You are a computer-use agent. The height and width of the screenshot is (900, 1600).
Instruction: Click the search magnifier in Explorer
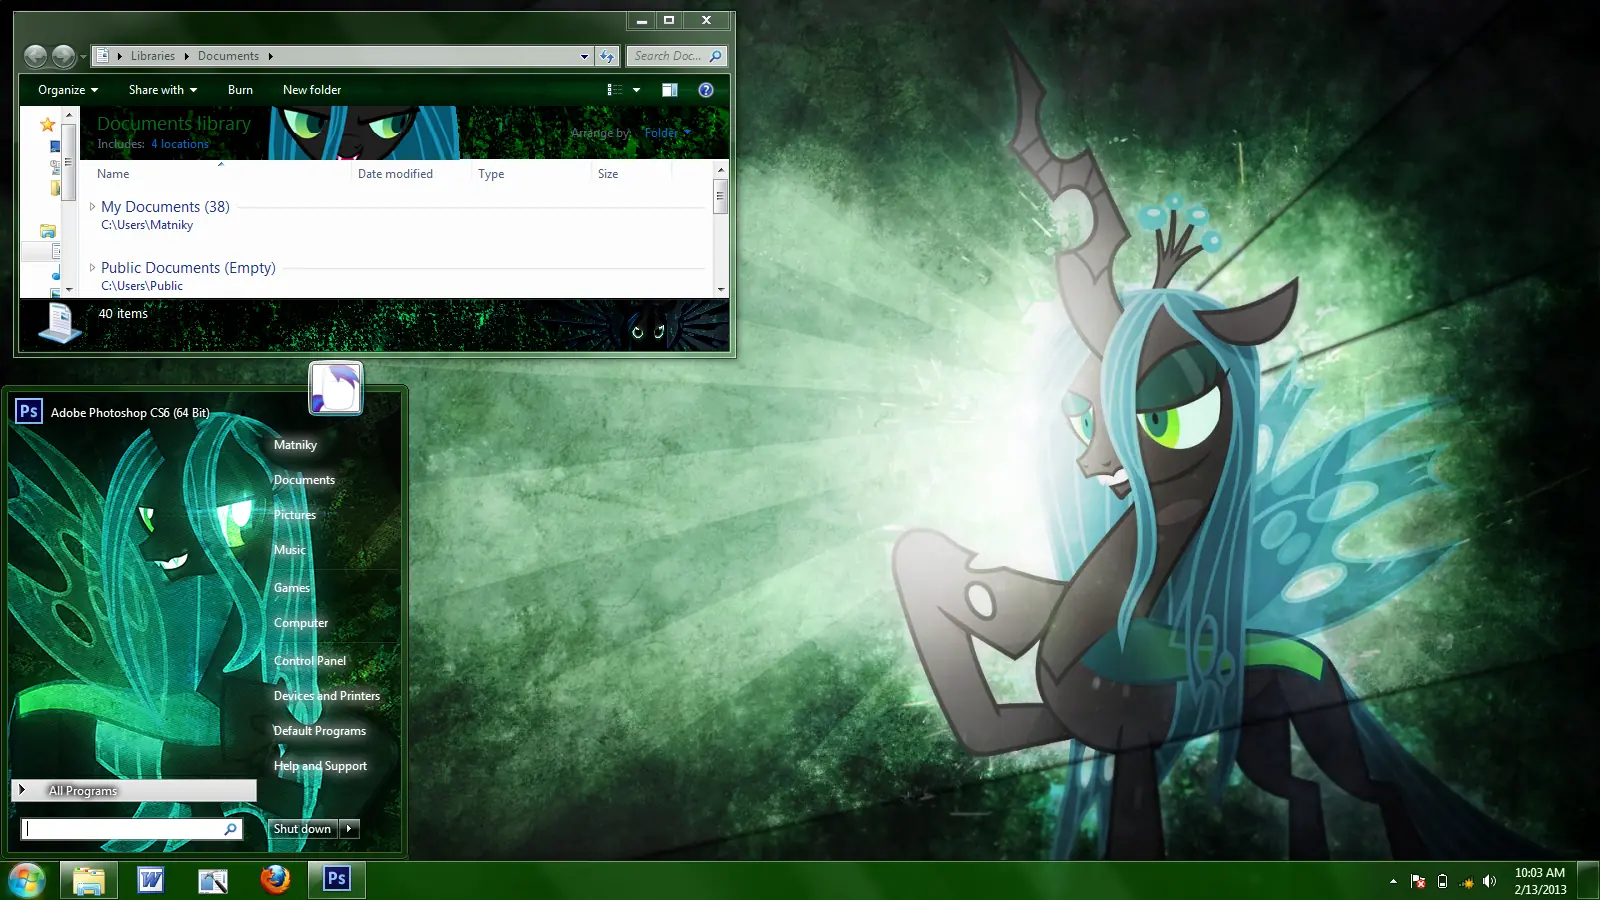[715, 56]
